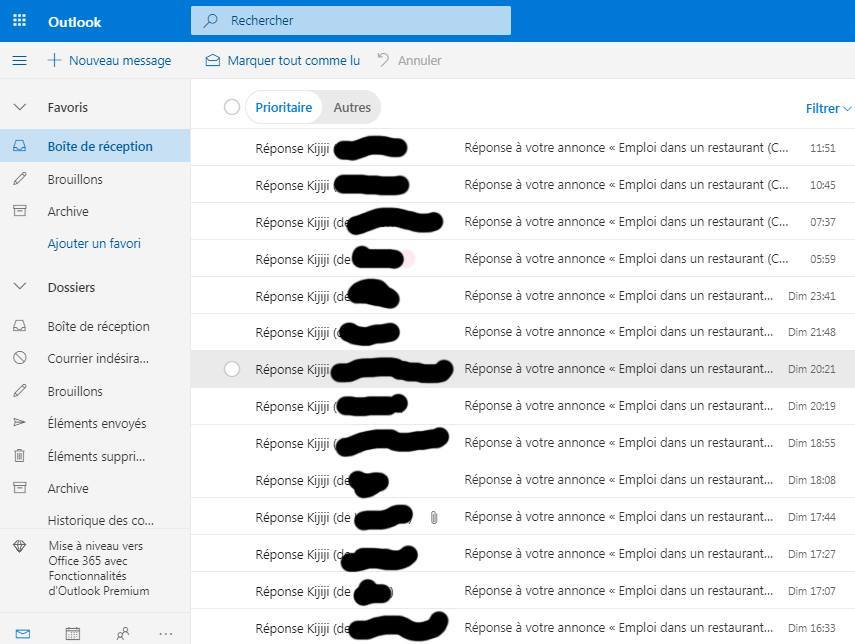Click the pencil icon for Favoris Brouillons

tap(20, 179)
